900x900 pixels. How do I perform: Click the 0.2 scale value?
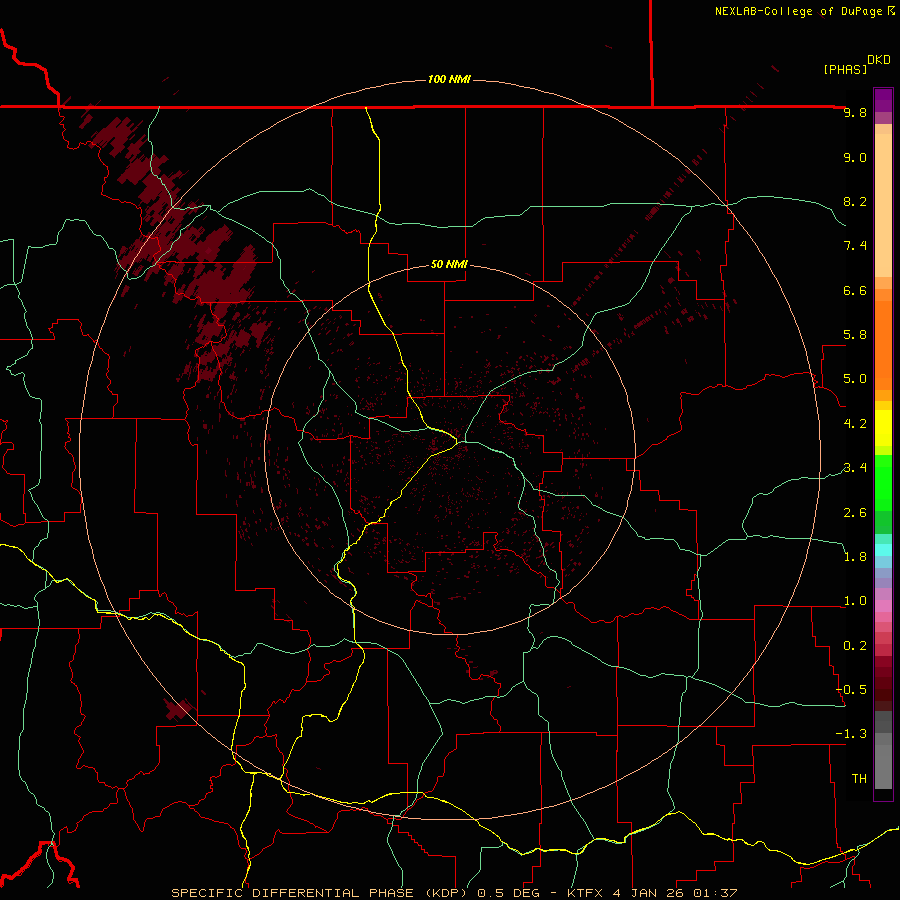[x=855, y=645]
